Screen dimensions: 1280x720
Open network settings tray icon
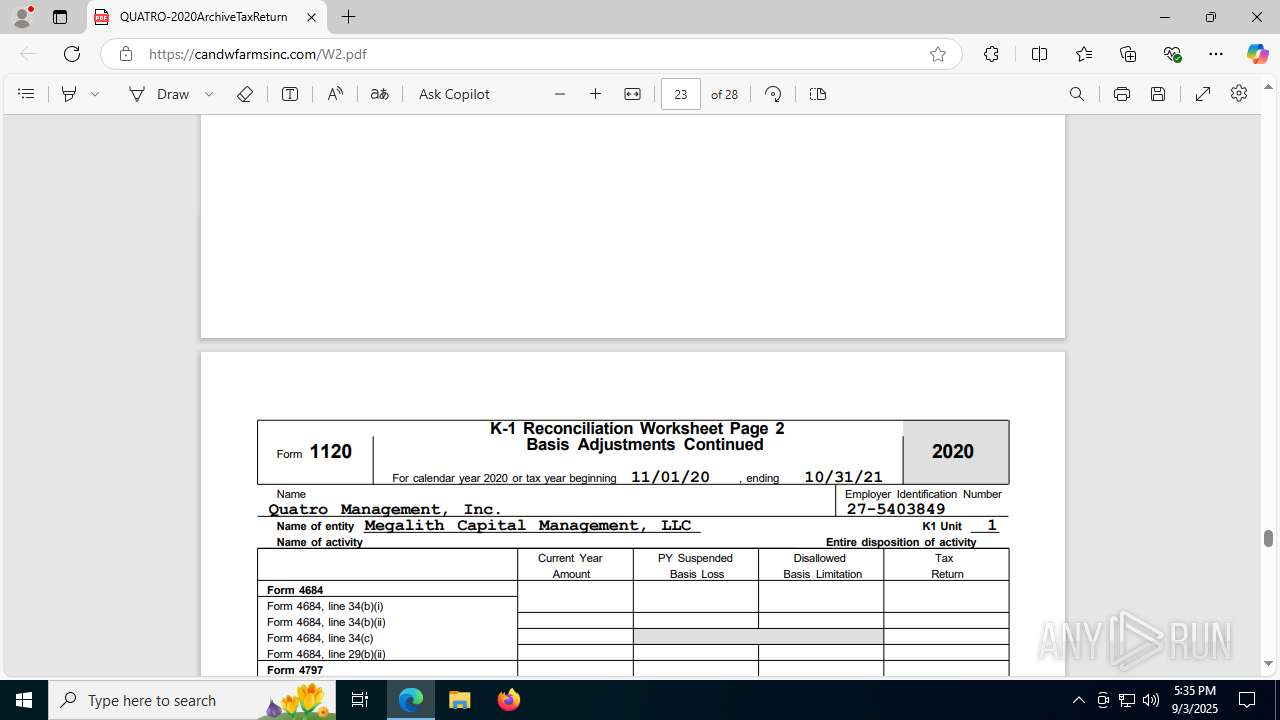coord(1127,700)
